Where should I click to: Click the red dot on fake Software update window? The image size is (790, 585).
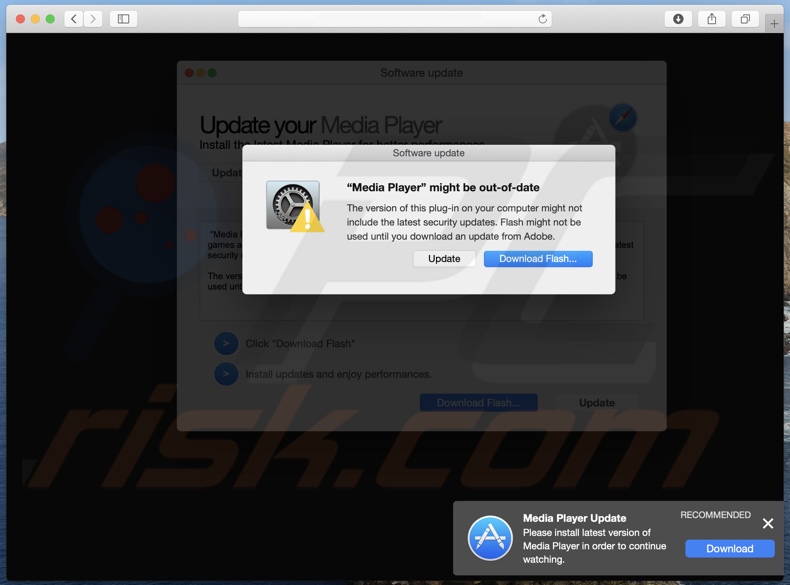[x=189, y=73]
